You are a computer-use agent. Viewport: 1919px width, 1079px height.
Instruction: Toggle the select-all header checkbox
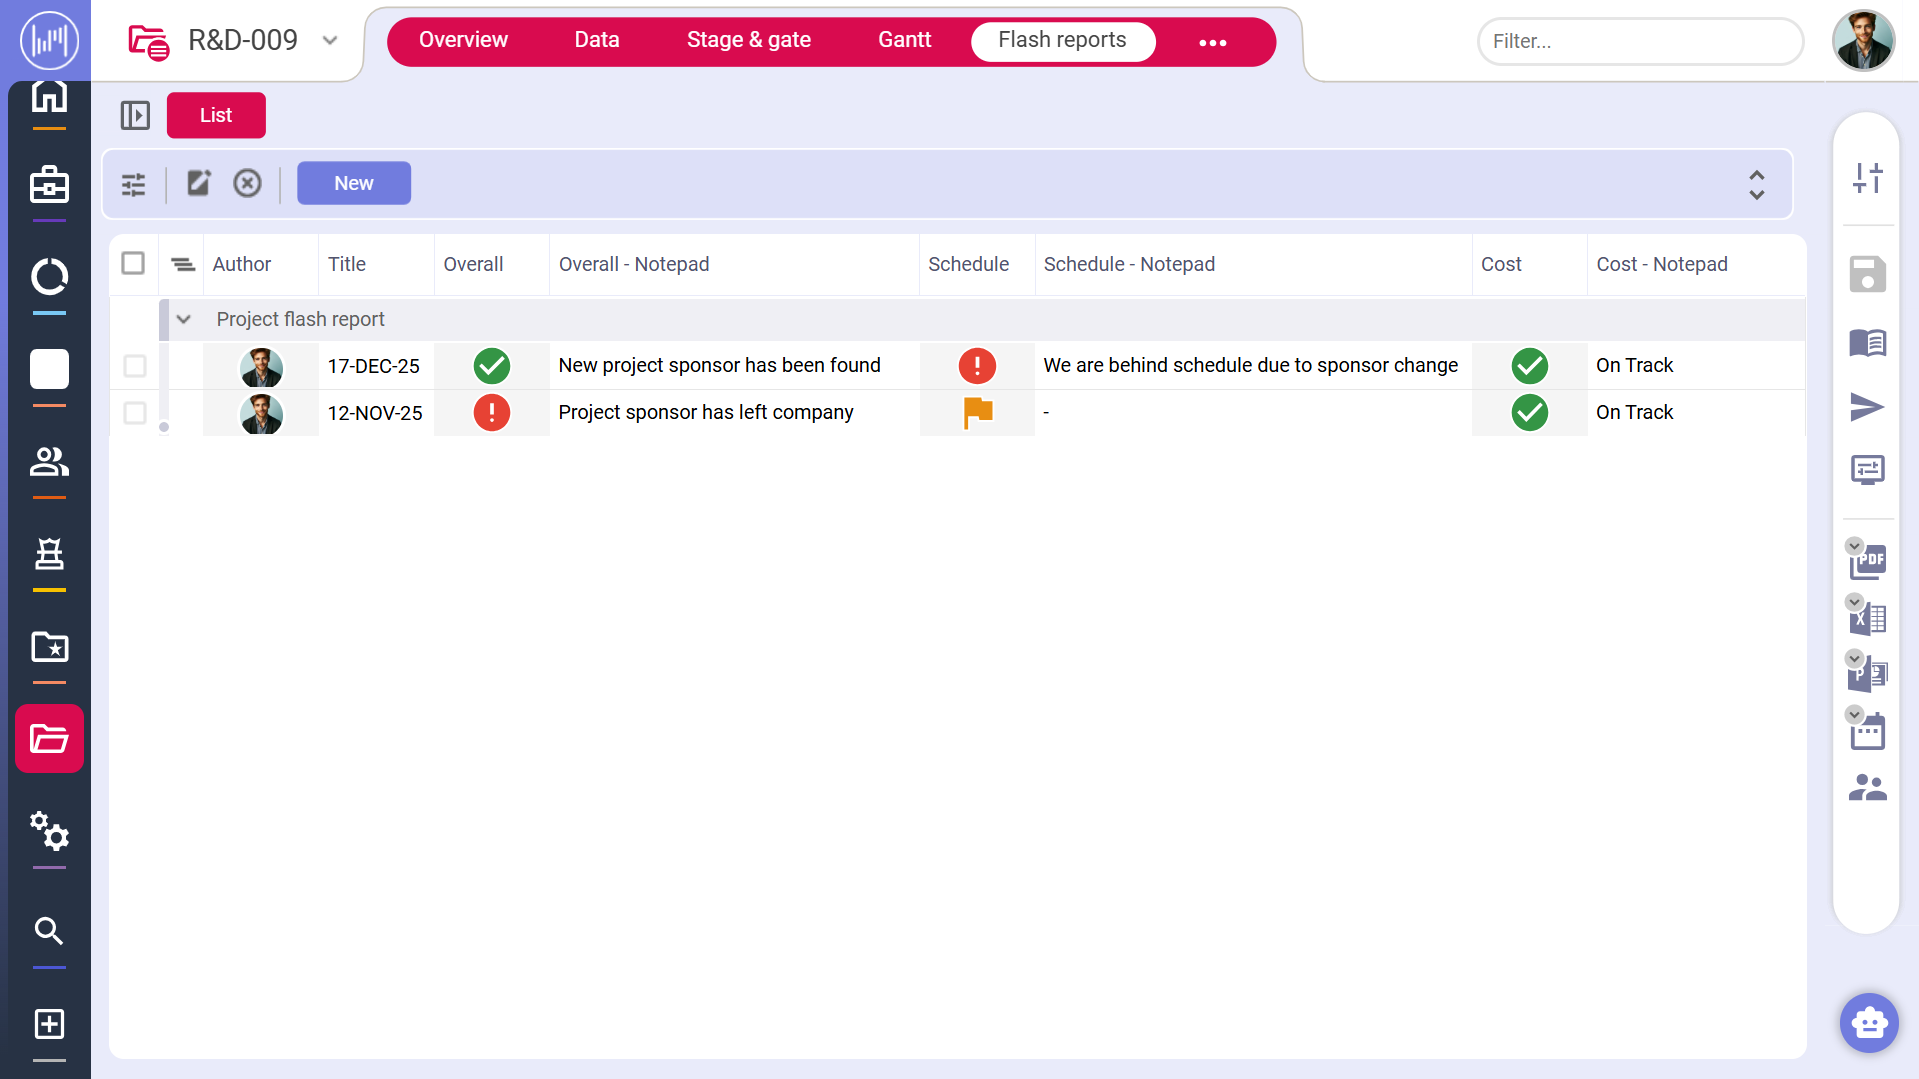[x=133, y=263]
